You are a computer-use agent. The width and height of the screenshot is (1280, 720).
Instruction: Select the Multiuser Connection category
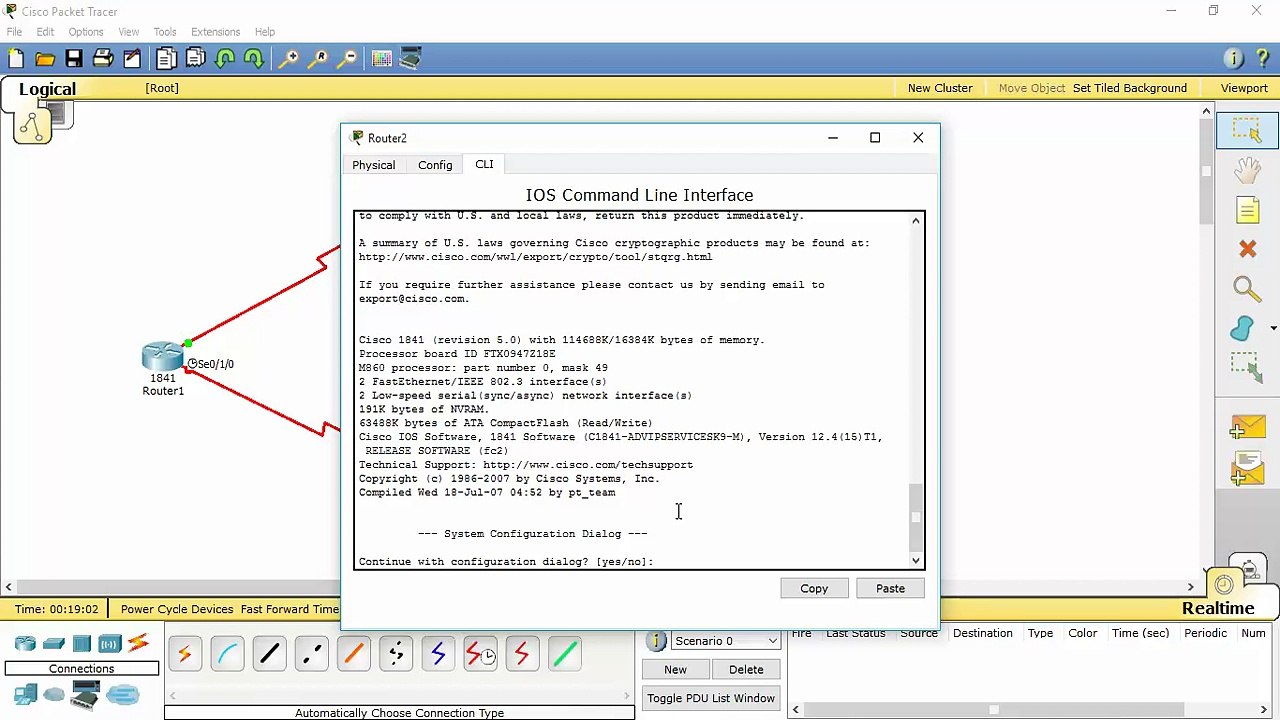point(123,694)
